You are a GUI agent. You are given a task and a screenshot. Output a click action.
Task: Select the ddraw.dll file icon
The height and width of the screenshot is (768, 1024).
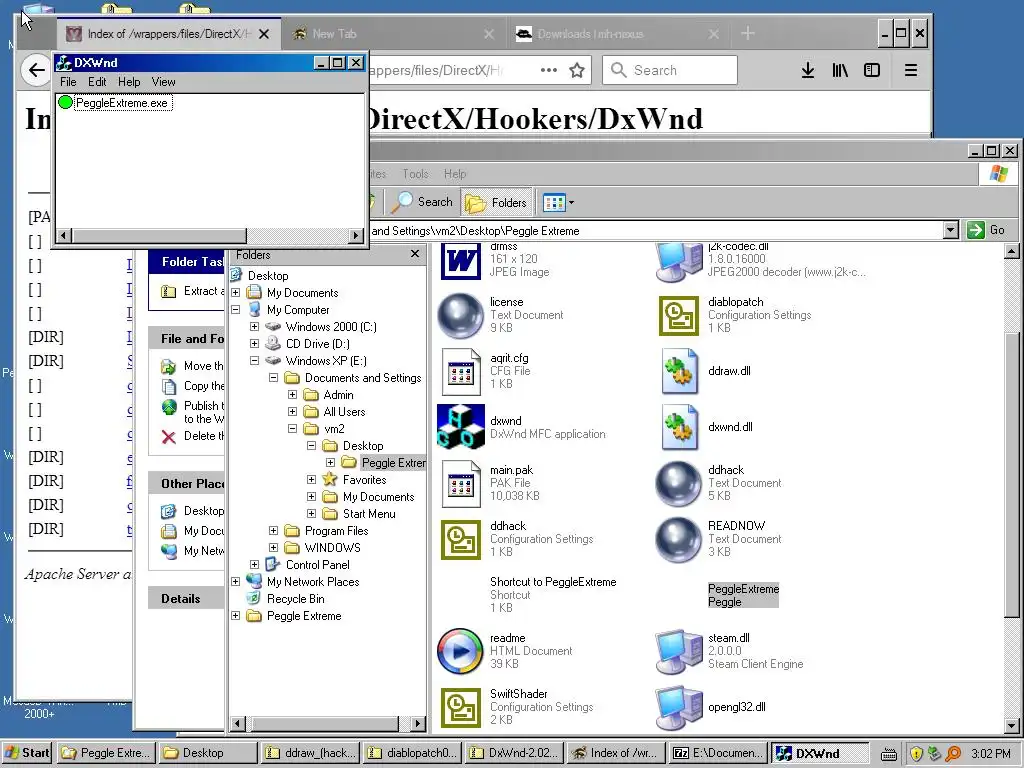click(x=679, y=371)
